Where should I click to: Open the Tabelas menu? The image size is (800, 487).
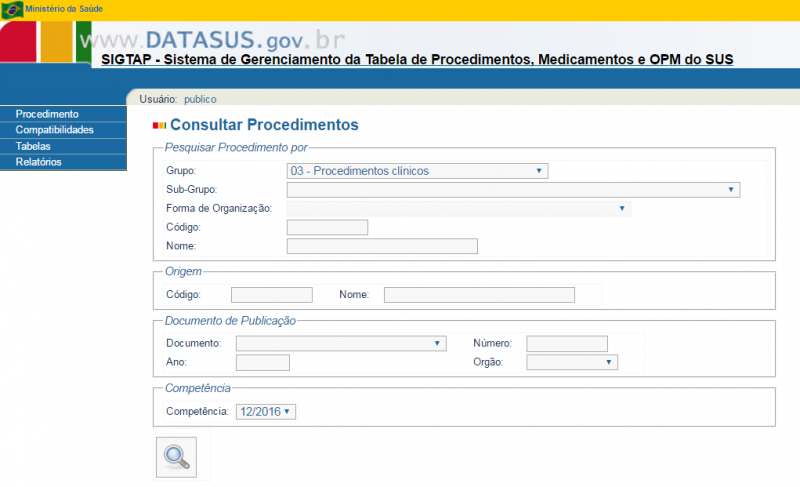point(63,146)
